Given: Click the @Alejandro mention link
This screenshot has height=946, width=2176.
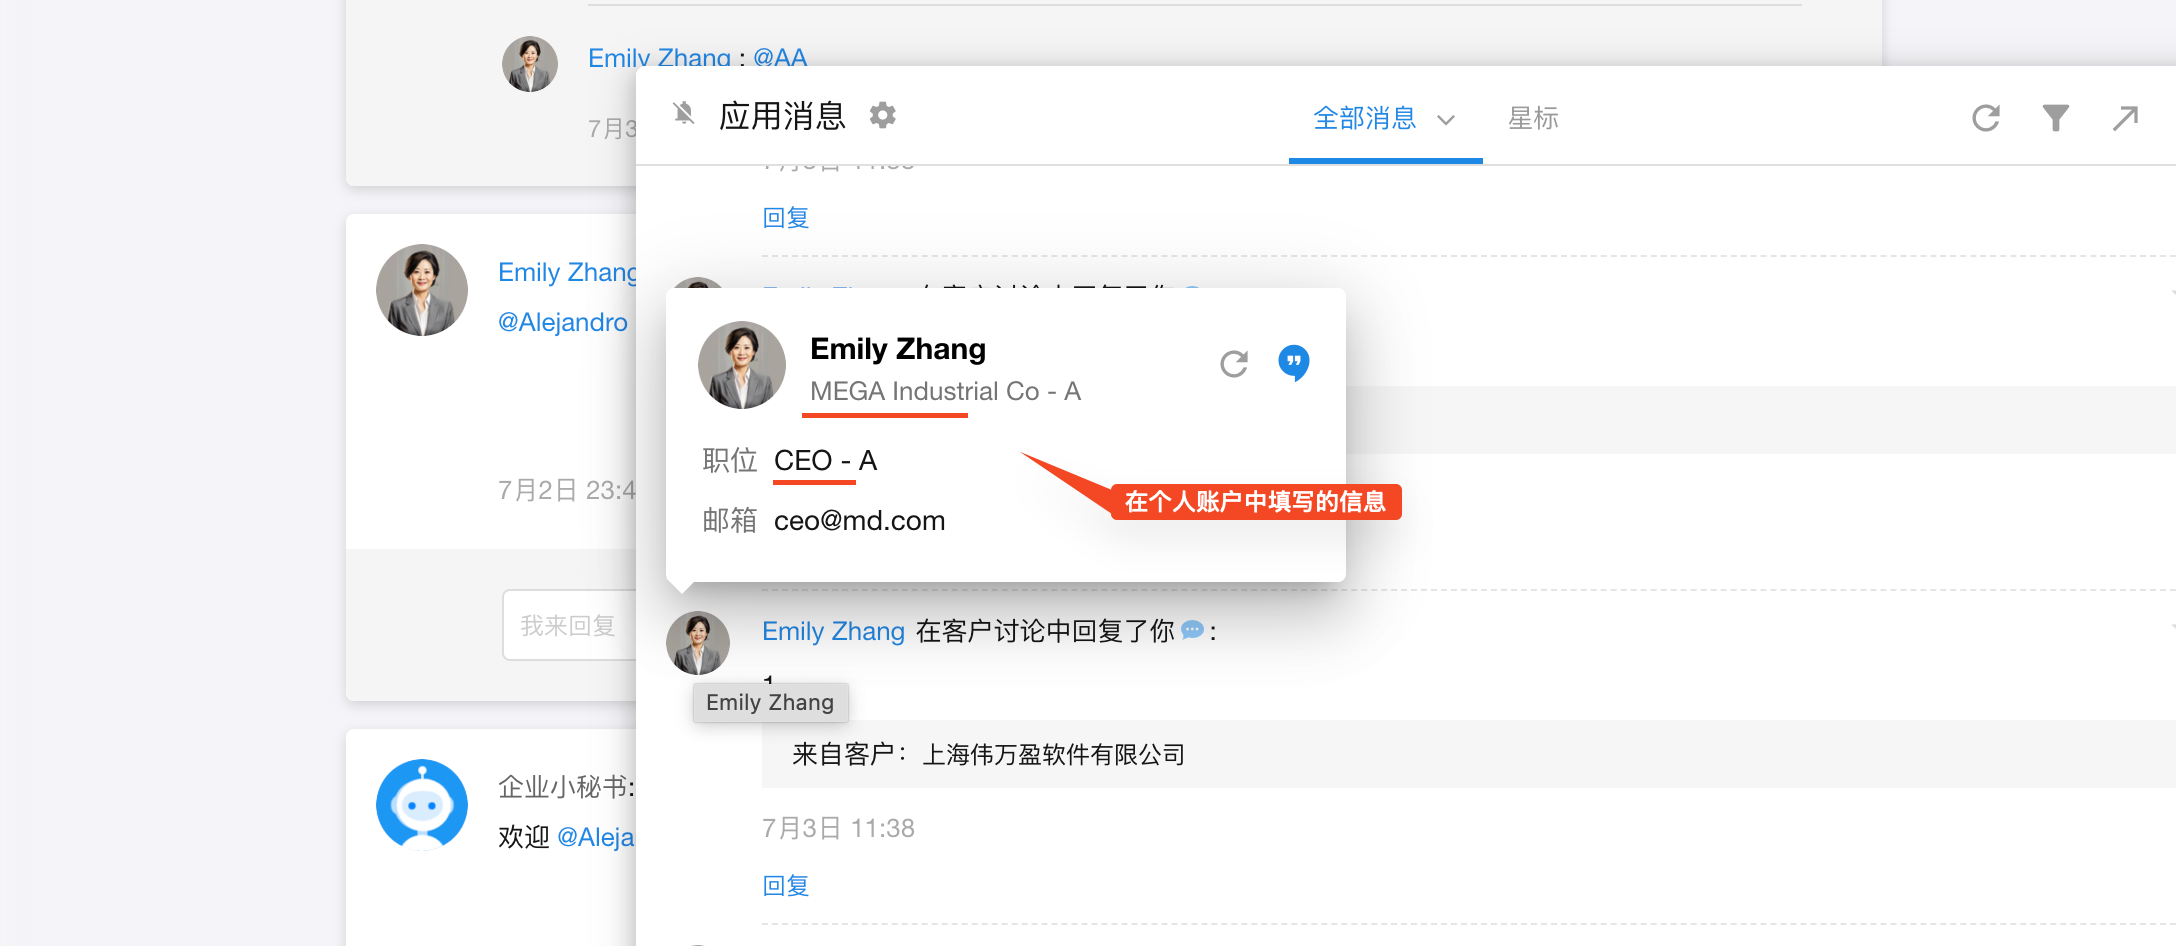Looking at the screenshot, I should (563, 322).
